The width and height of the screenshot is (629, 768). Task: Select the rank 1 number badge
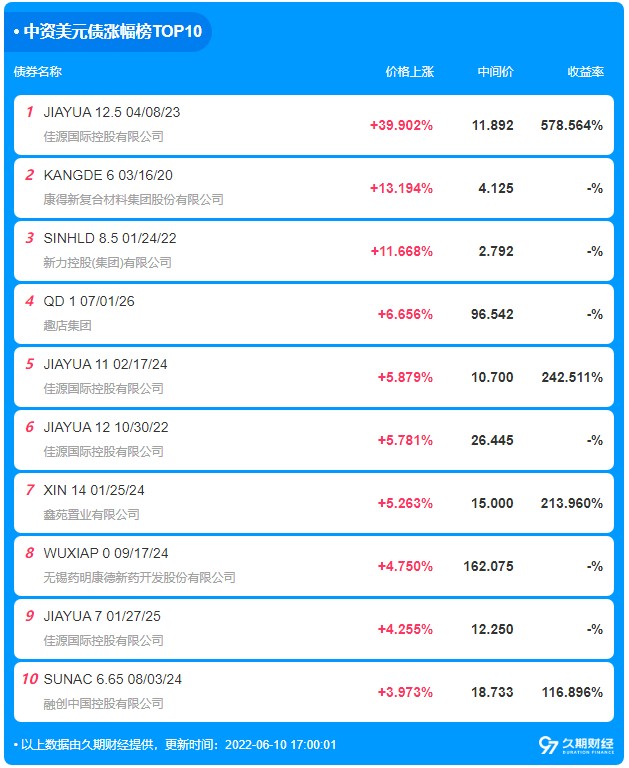[x=30, y=112]
